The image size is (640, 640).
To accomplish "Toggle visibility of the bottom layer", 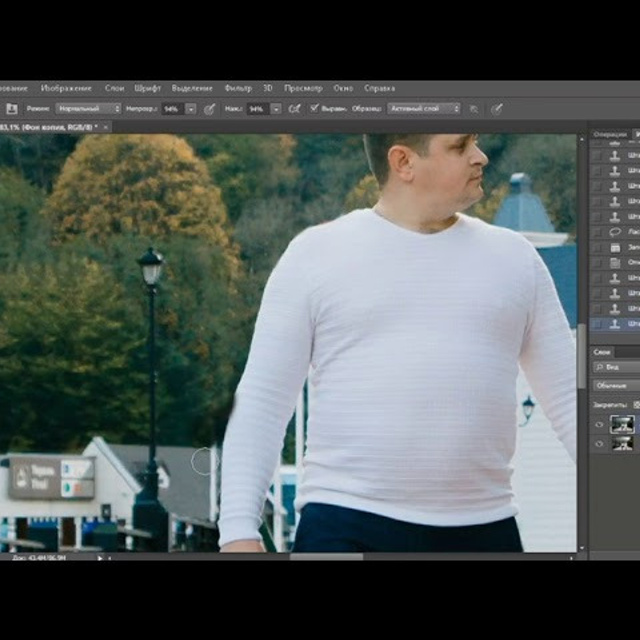I will click(x=600, y=443).
